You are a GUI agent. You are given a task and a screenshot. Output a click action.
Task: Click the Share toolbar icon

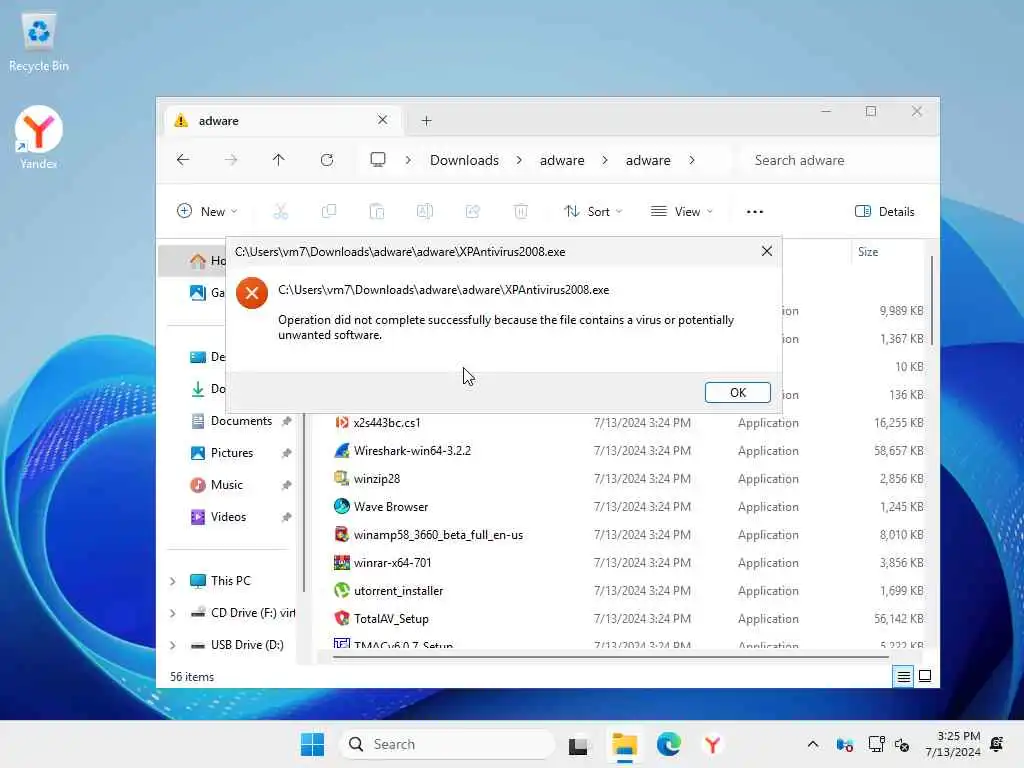[473, 211]
